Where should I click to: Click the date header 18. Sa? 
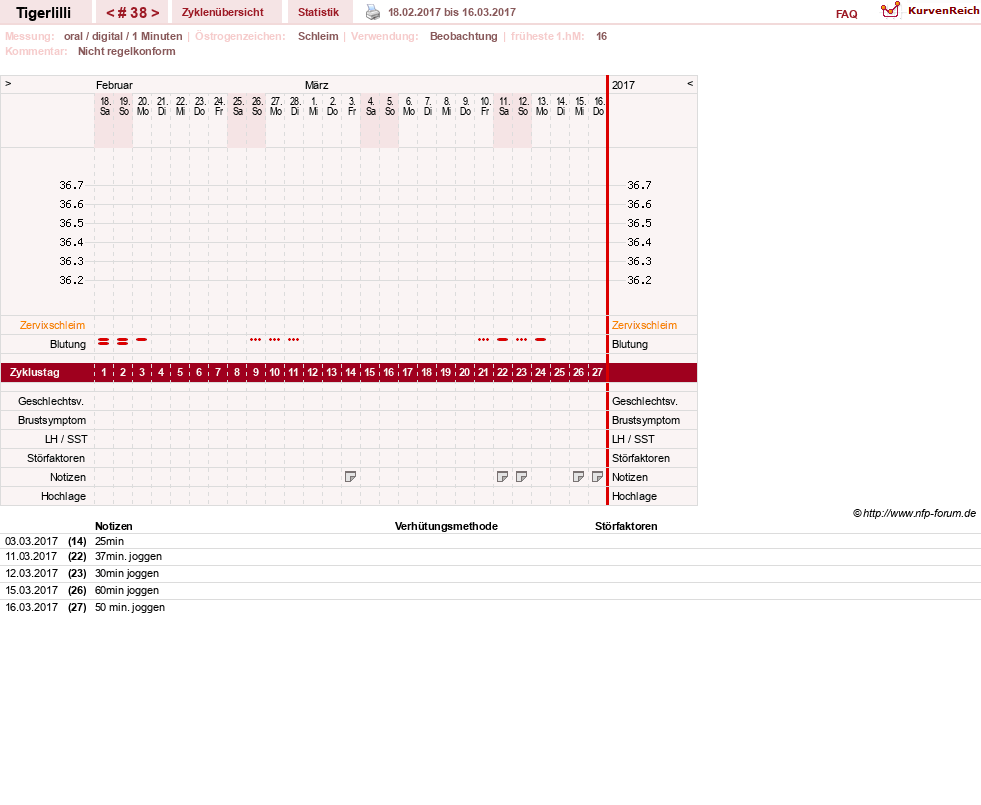[105, 106]
